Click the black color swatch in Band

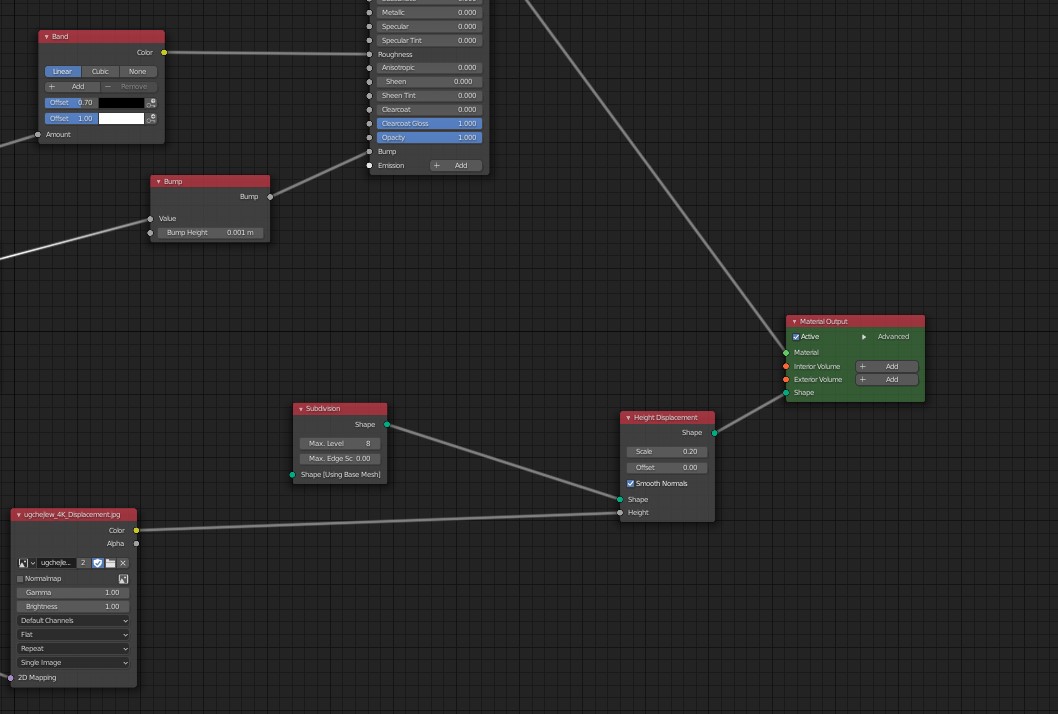pos(121,103)
